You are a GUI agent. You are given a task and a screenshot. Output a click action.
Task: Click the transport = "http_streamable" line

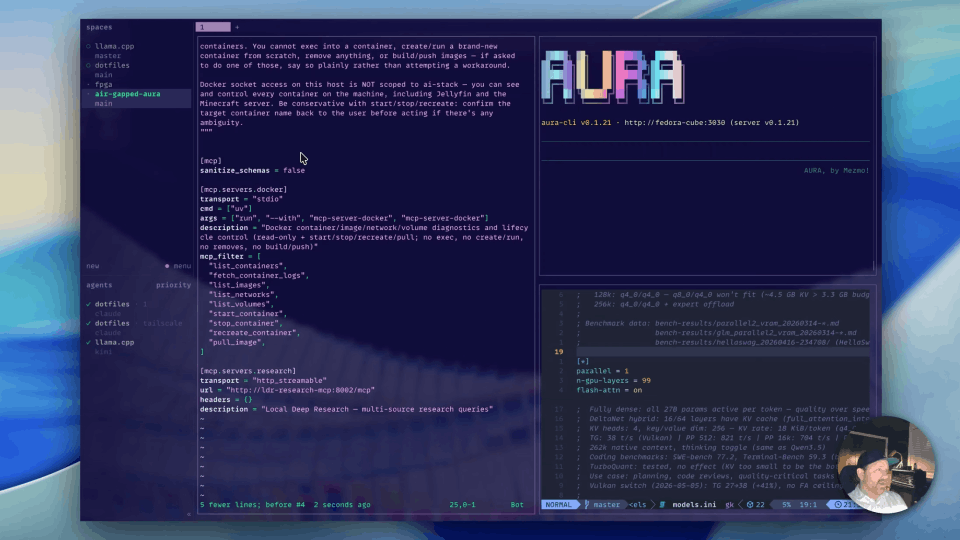tap(263, 380)
